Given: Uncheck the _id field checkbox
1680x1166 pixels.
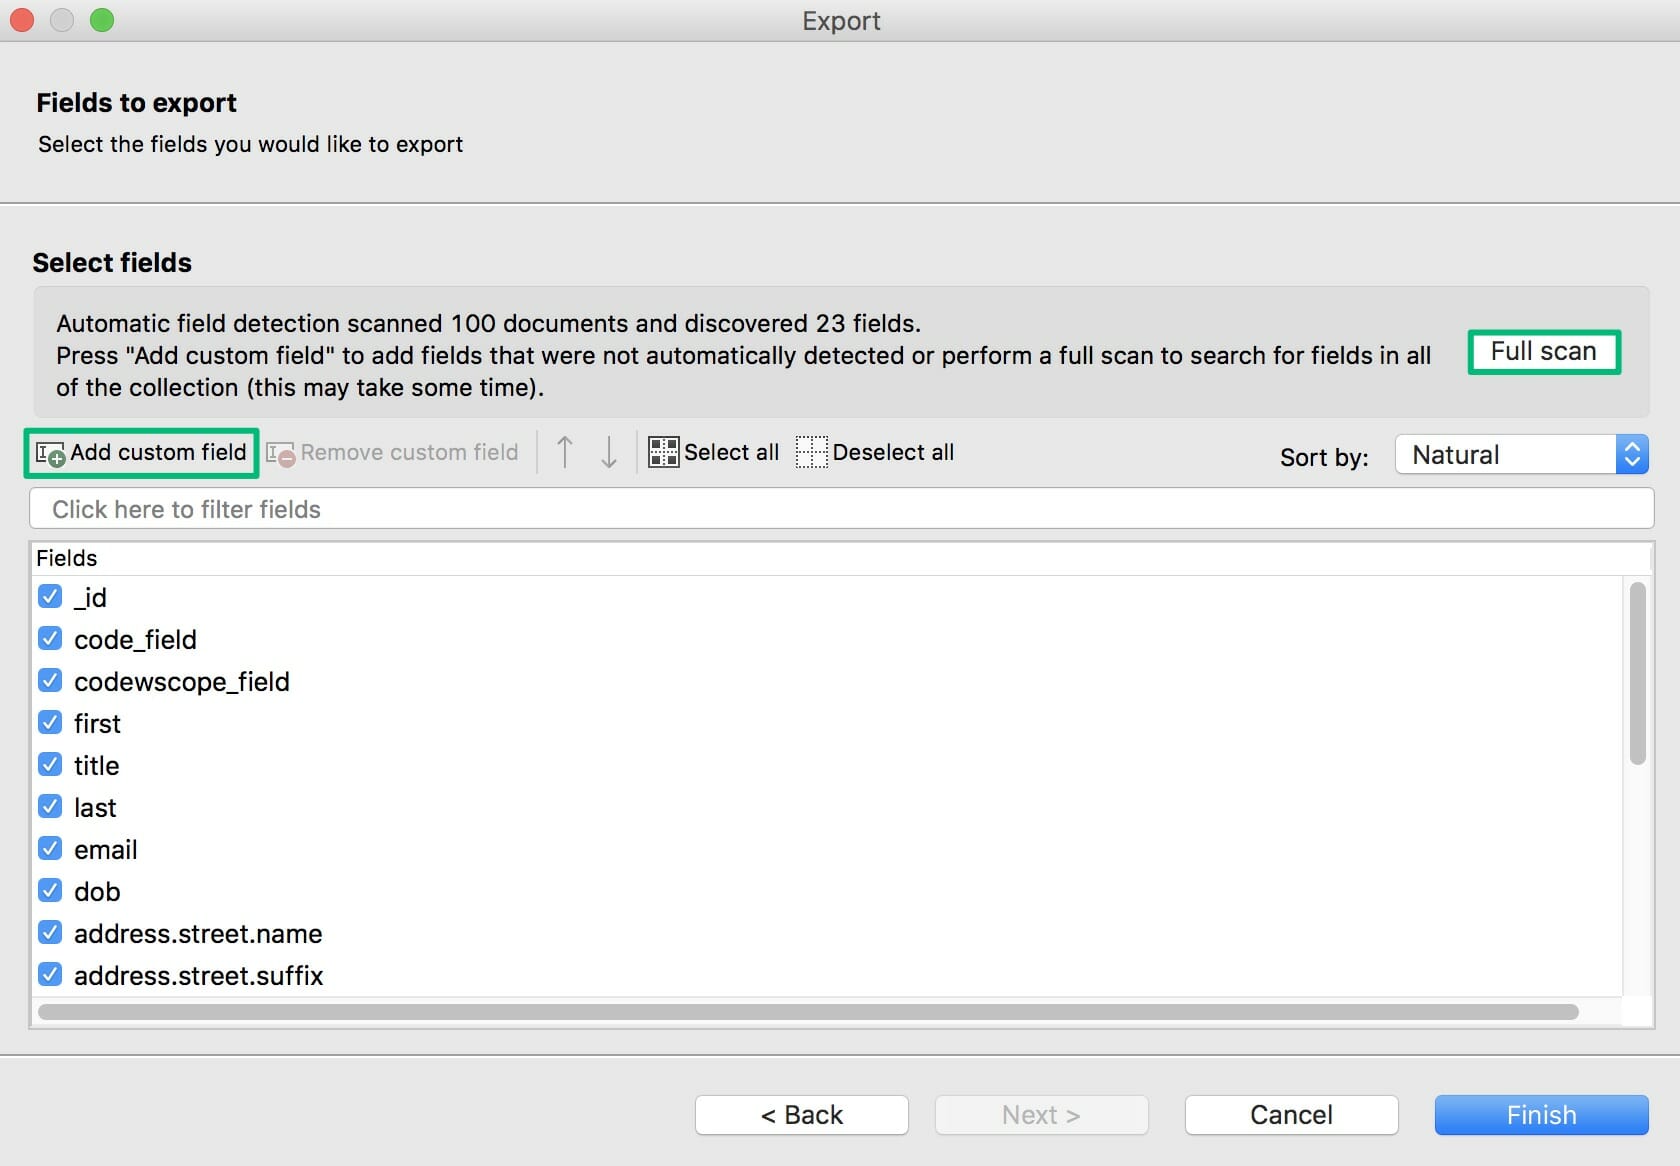Looking at the screenshot, I should click(50, 597).
